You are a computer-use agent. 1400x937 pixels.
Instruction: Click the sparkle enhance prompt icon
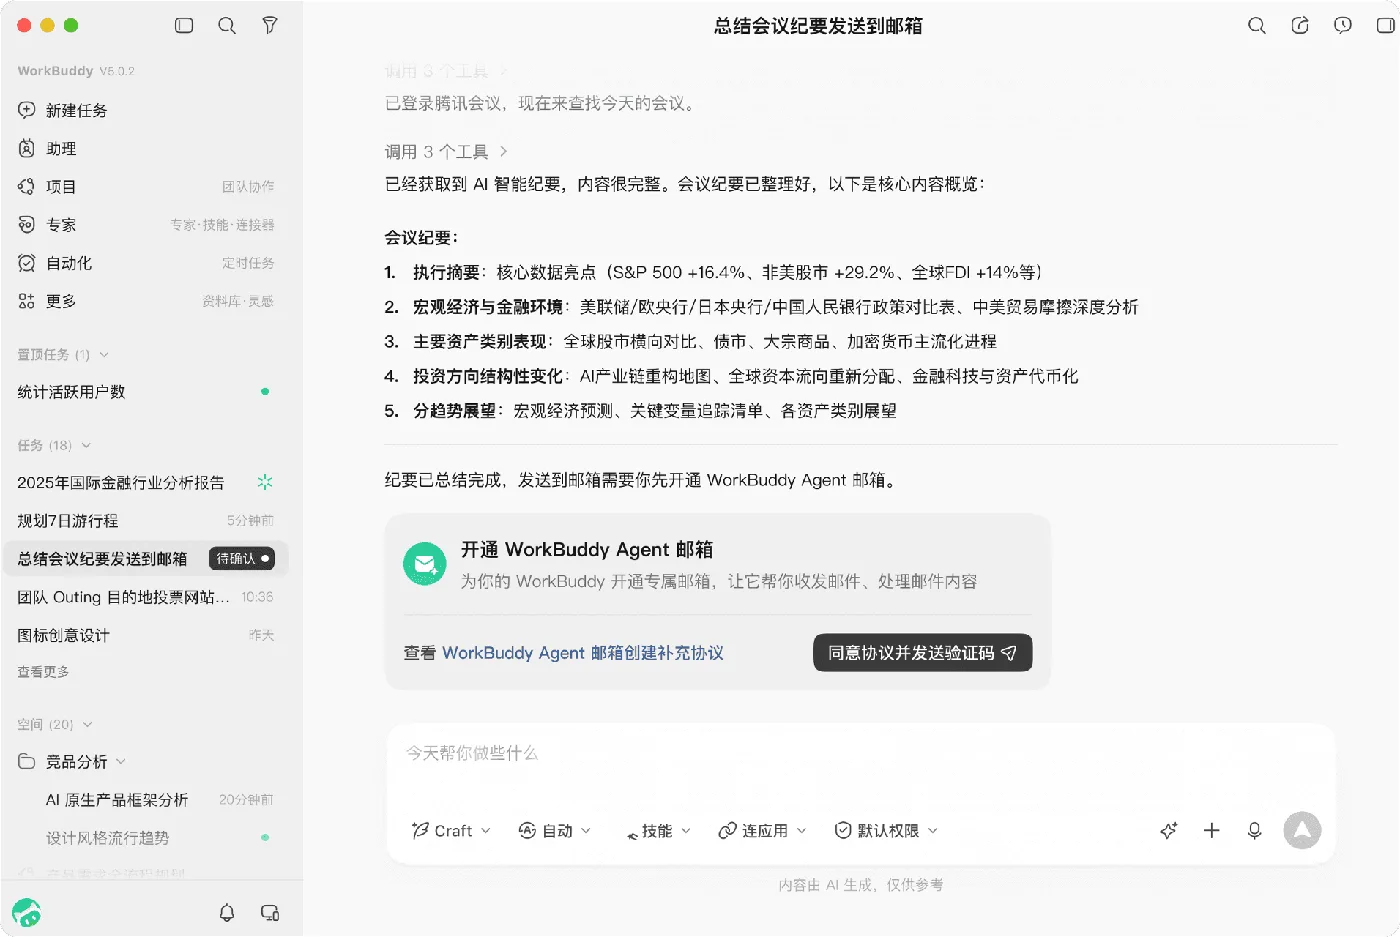pyautogui.click(x=1168, y=830)
